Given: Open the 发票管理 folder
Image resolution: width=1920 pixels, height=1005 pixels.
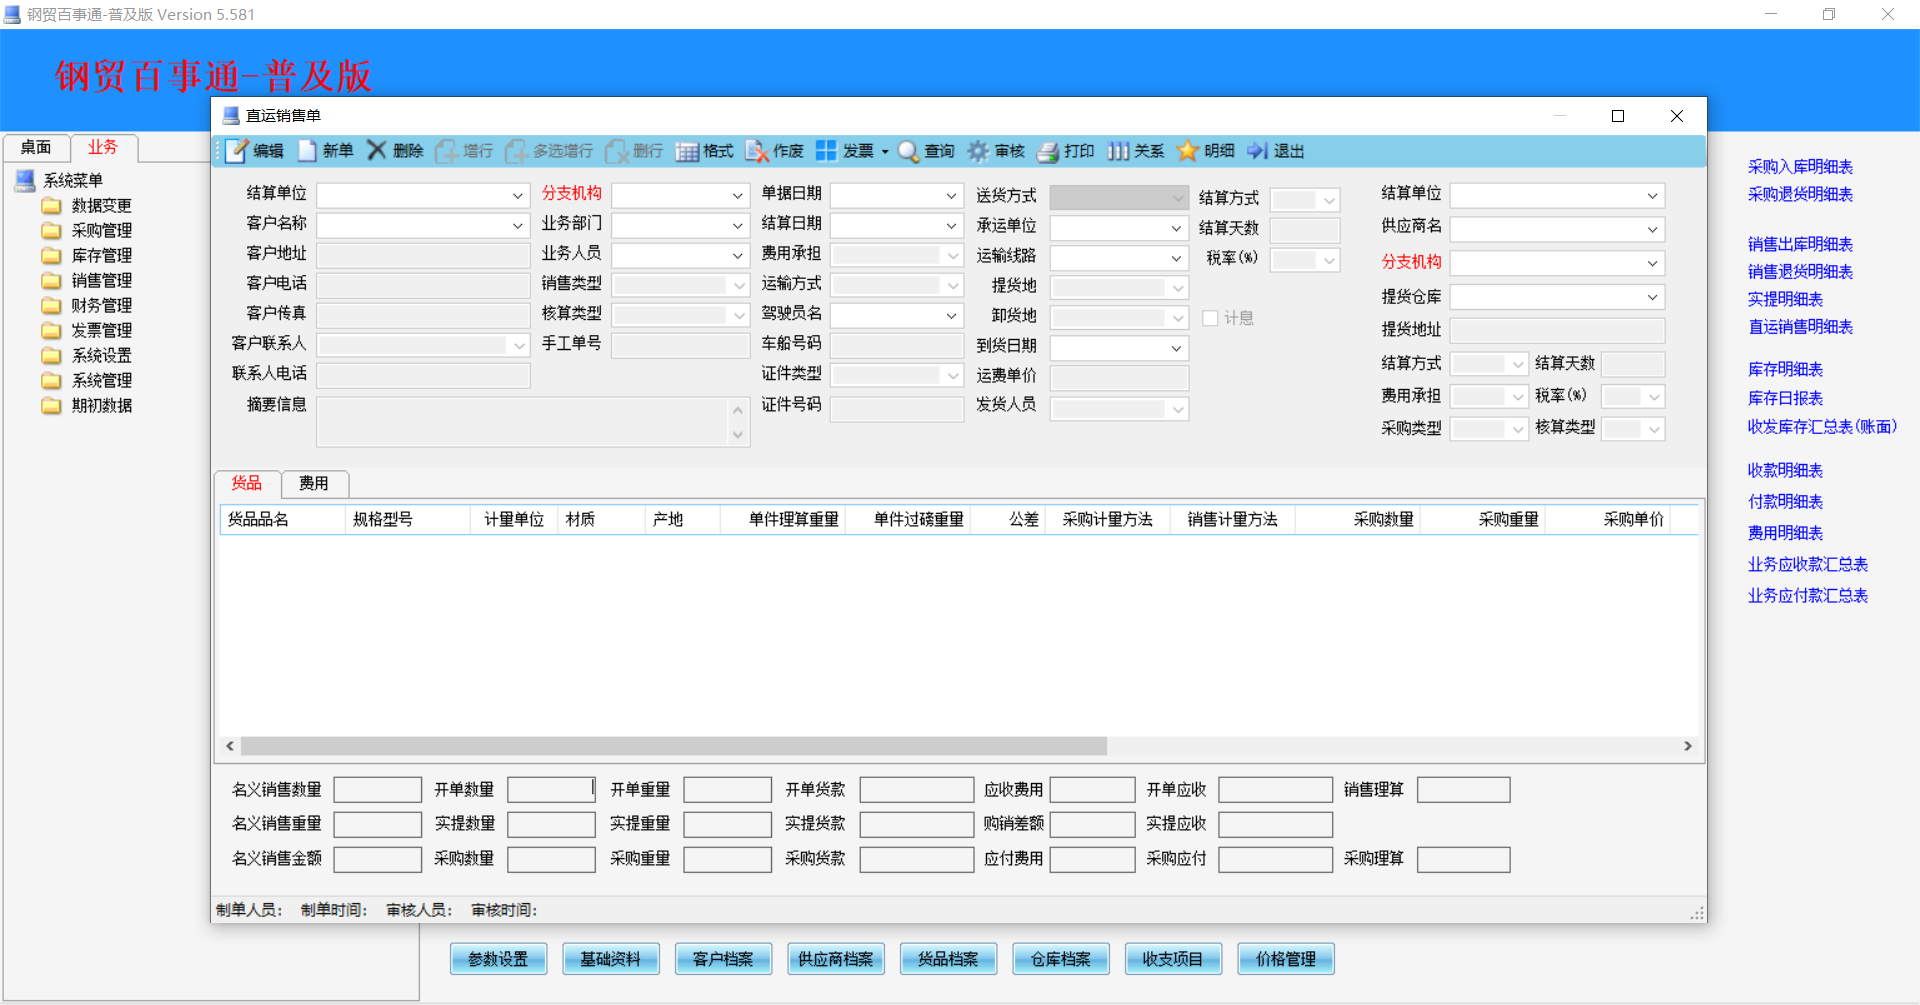Looking at the screenshot, I should [87, 331].
